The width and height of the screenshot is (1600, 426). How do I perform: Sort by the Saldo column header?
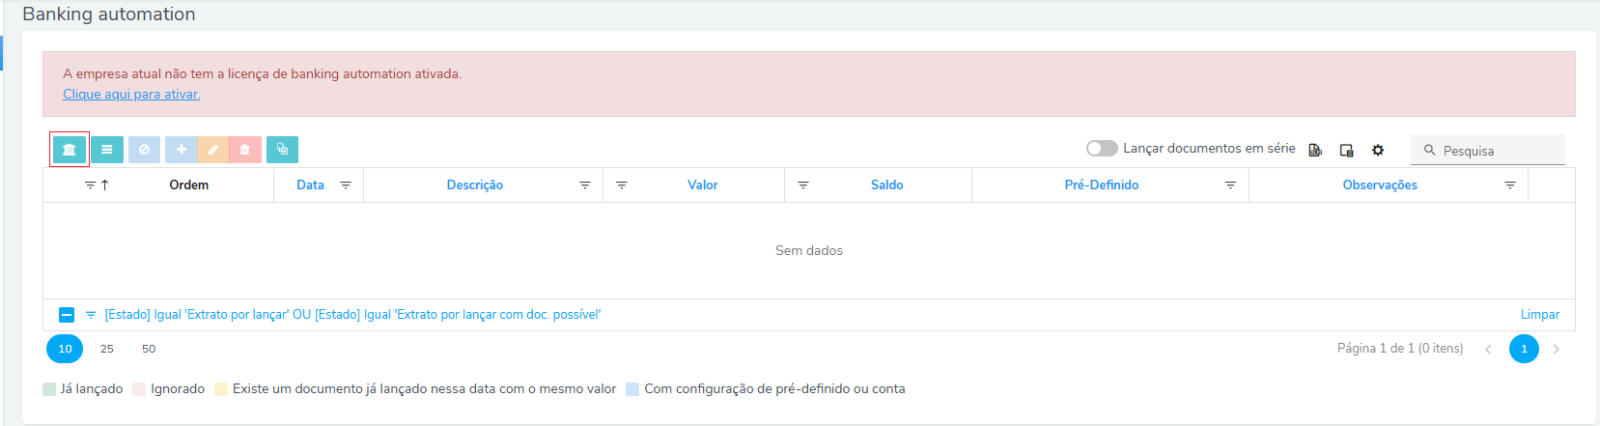(x=886, y=185)
